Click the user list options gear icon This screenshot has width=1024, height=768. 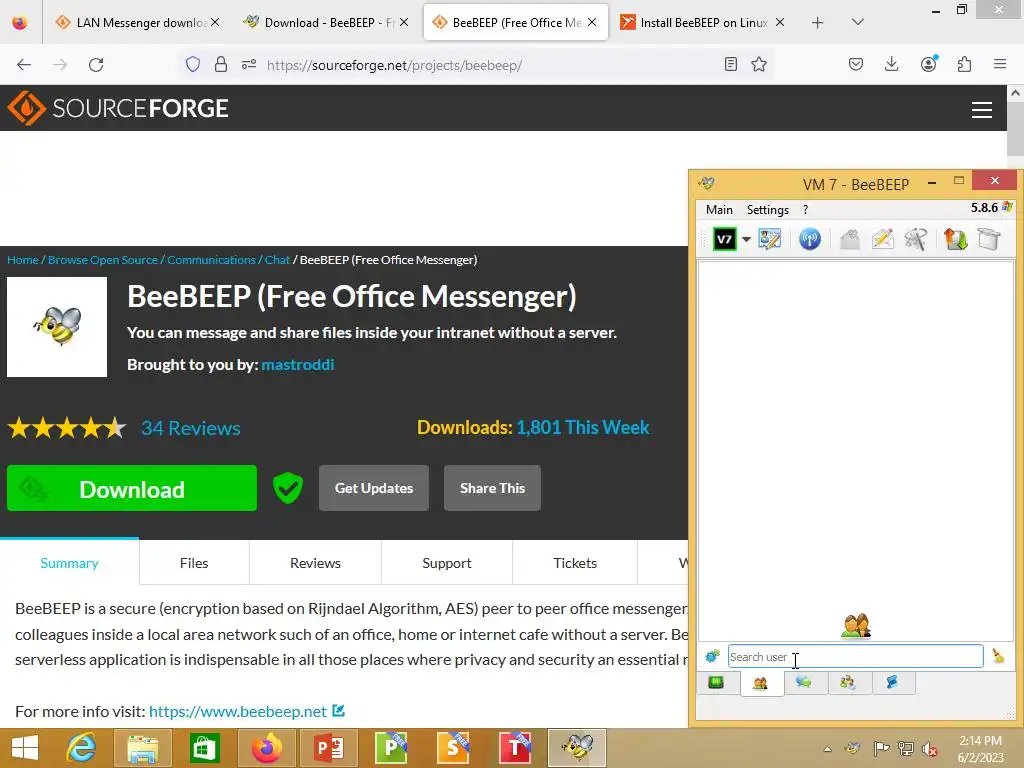click(712, 656)
